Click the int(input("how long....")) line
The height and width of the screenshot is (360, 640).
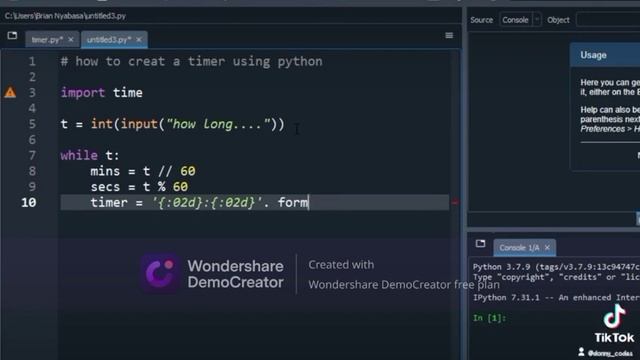[173, 124]
